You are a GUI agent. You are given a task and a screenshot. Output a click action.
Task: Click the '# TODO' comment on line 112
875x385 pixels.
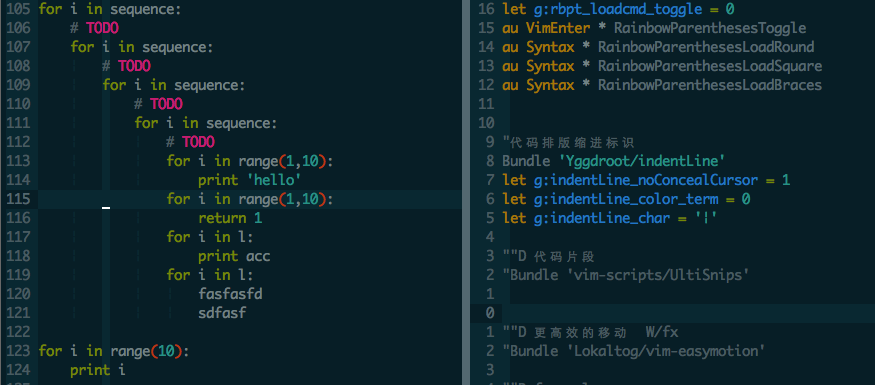[190, 142]
